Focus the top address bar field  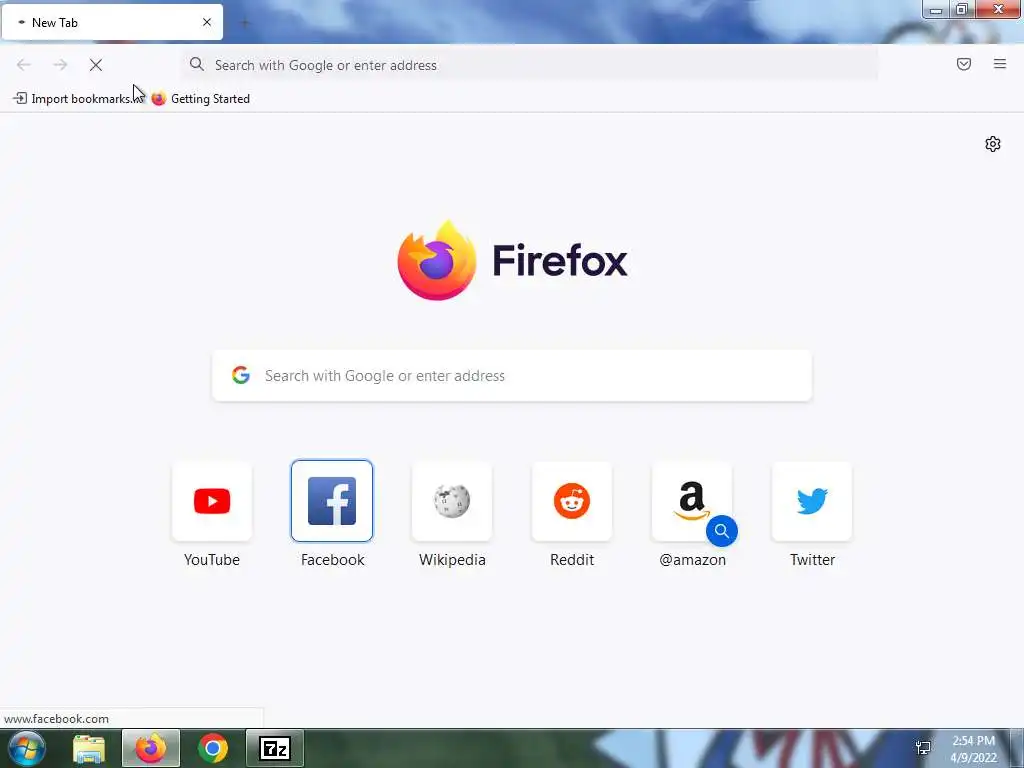[530, 65]
